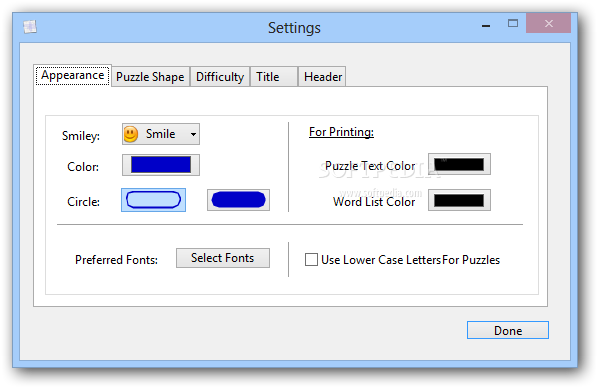This screenshot has height=388, width=598.
Task: Enable lower case letters for puzzles
Action: click(311, 260)
